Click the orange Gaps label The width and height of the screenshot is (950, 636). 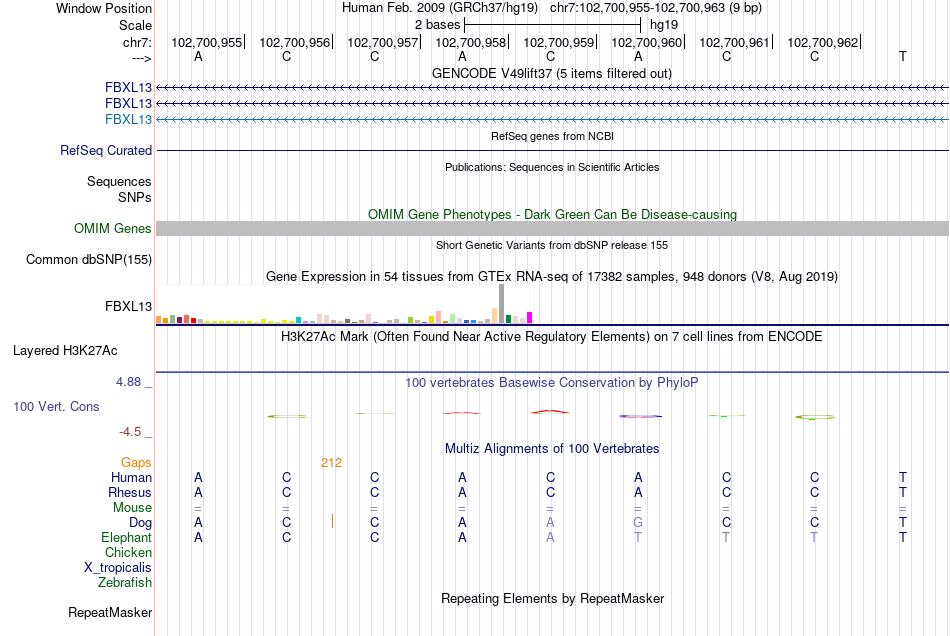[136, 462]
